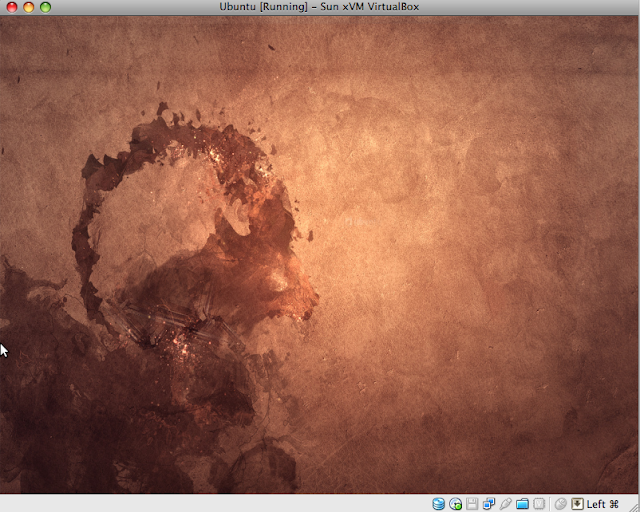Click the USB devices icon

point(505,504)
